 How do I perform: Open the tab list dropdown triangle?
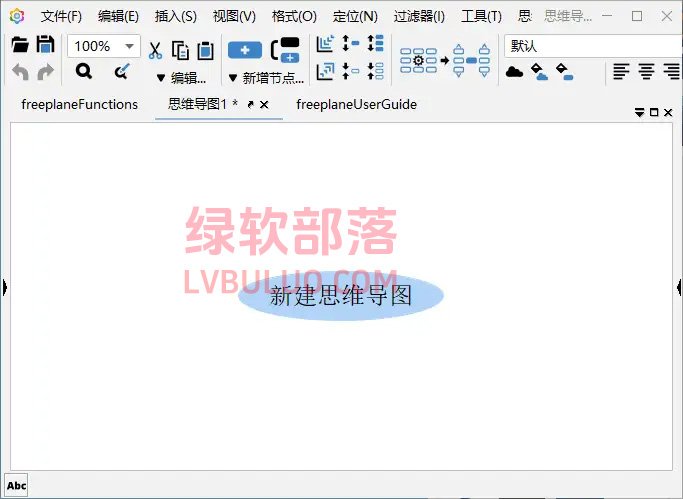tap(639, 113)
